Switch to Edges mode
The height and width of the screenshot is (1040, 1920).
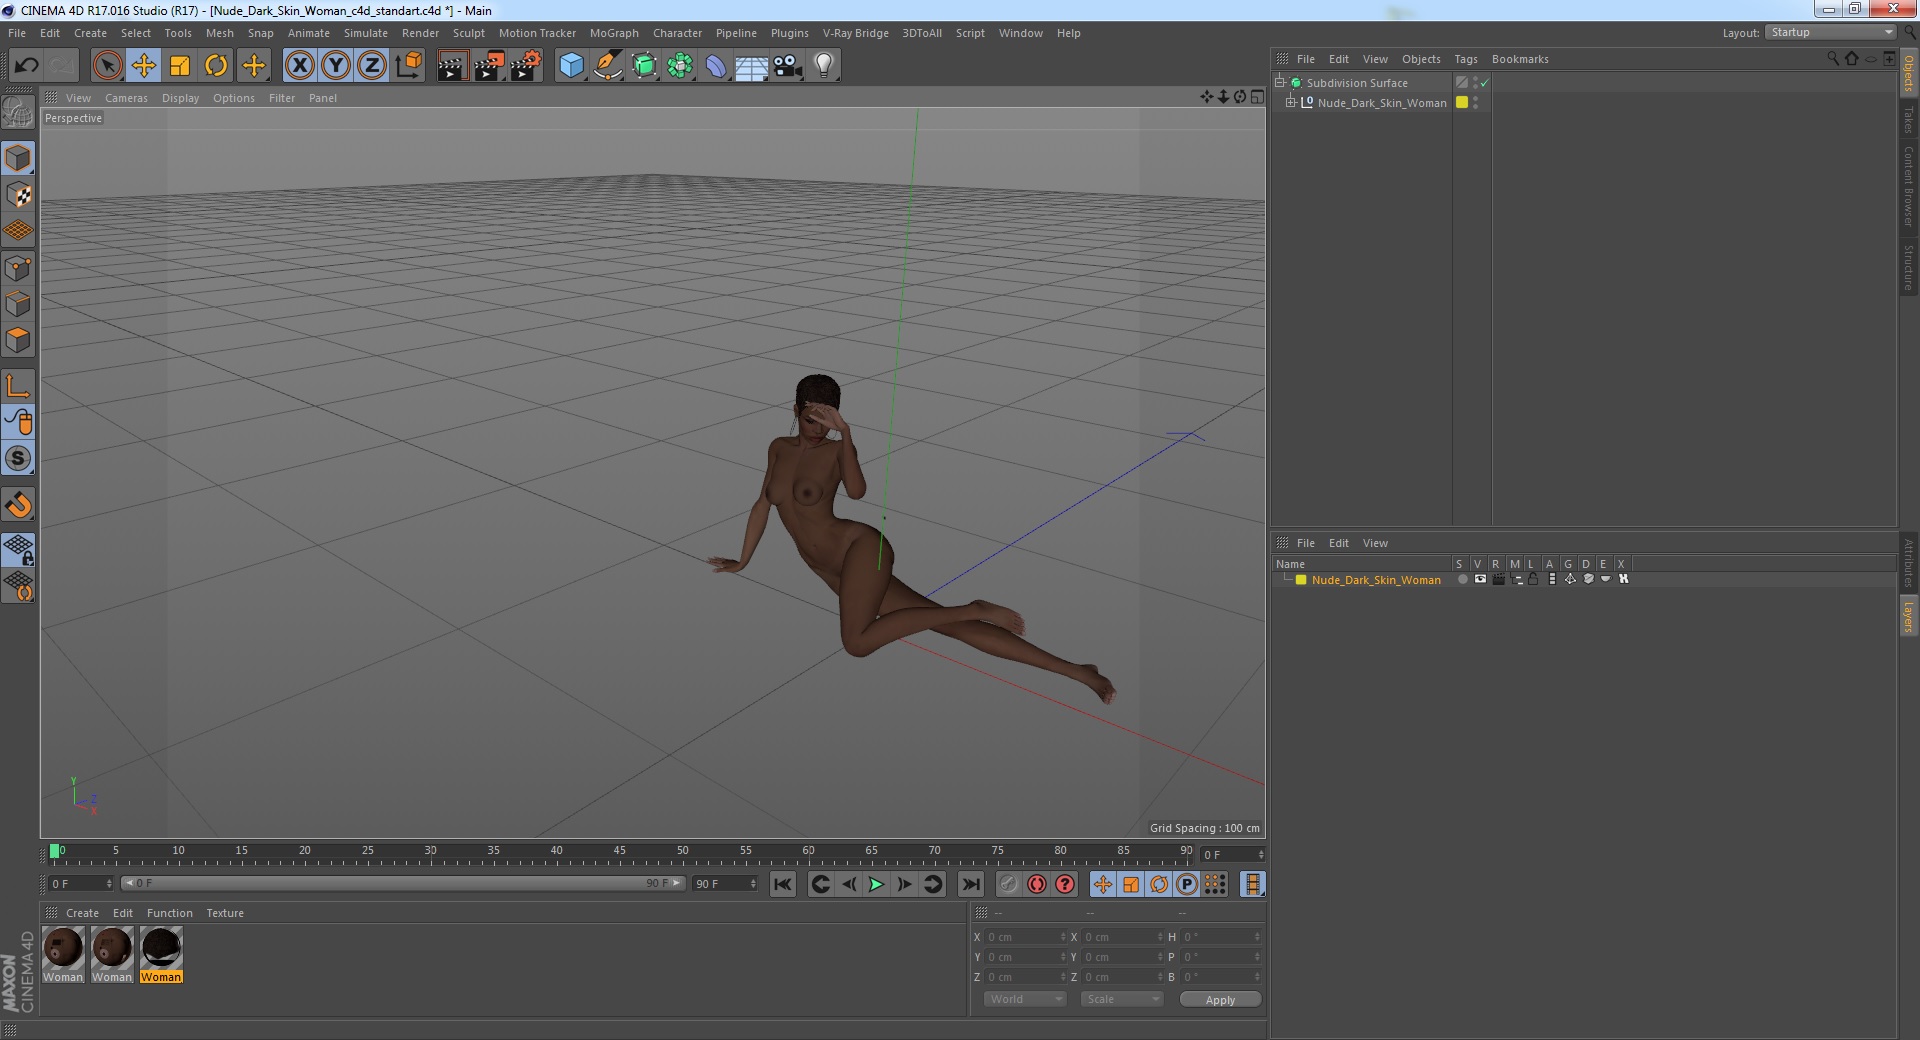[18, 304]
